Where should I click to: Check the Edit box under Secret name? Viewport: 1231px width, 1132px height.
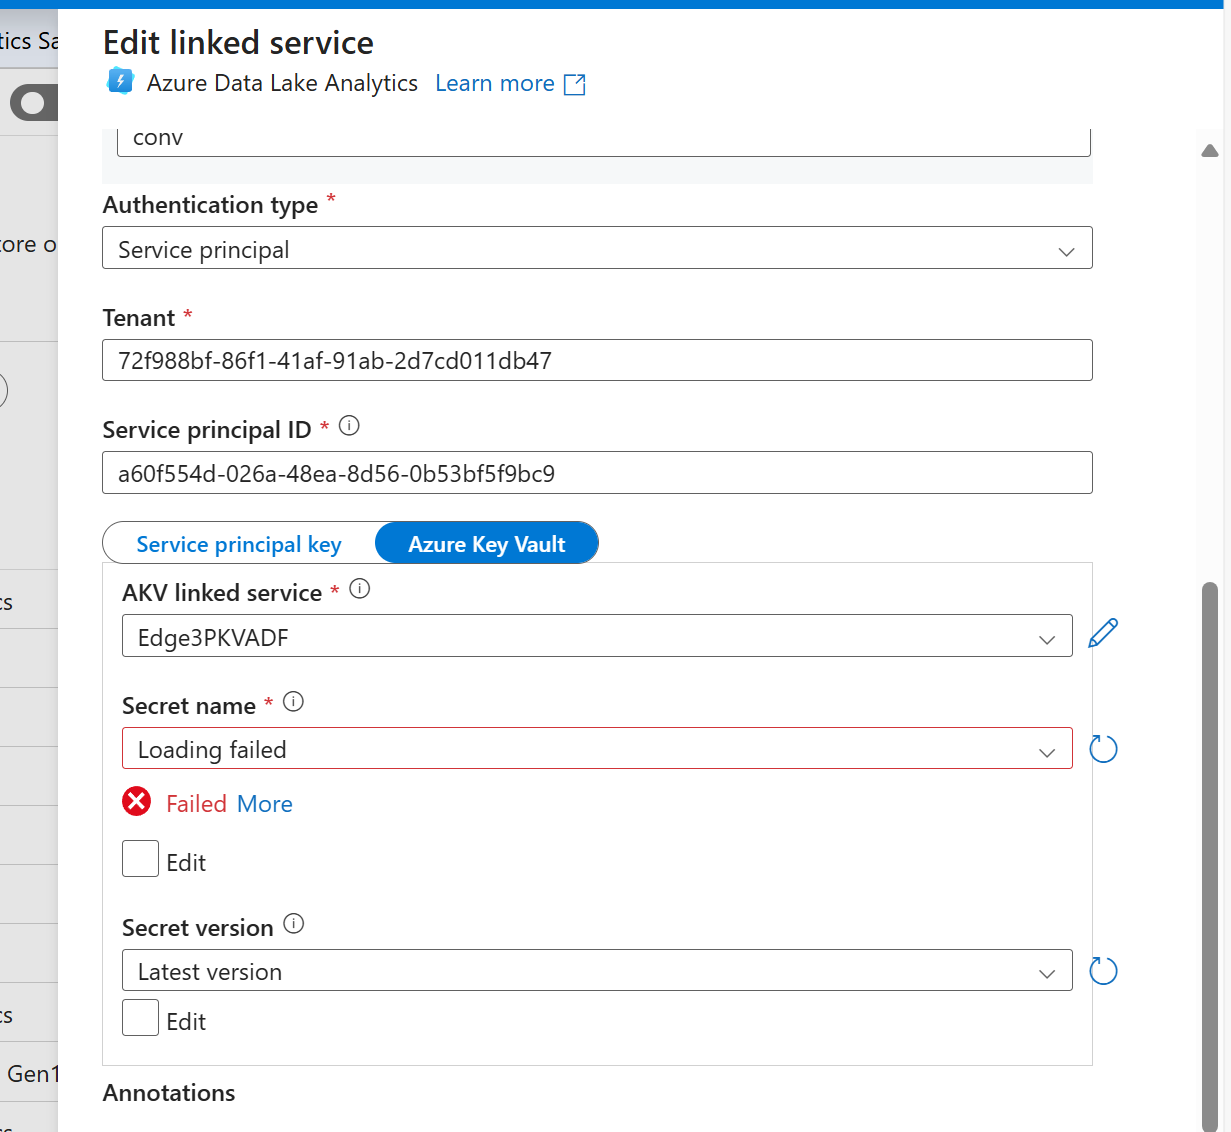(x=140, y=859)
